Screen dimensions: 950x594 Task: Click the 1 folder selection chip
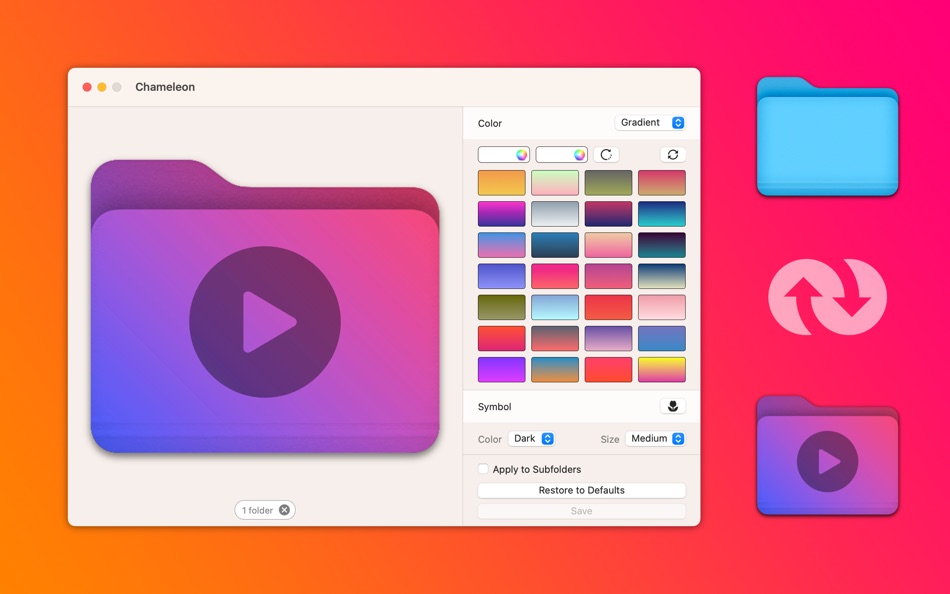pyautogui.click(x=265, y=510)
